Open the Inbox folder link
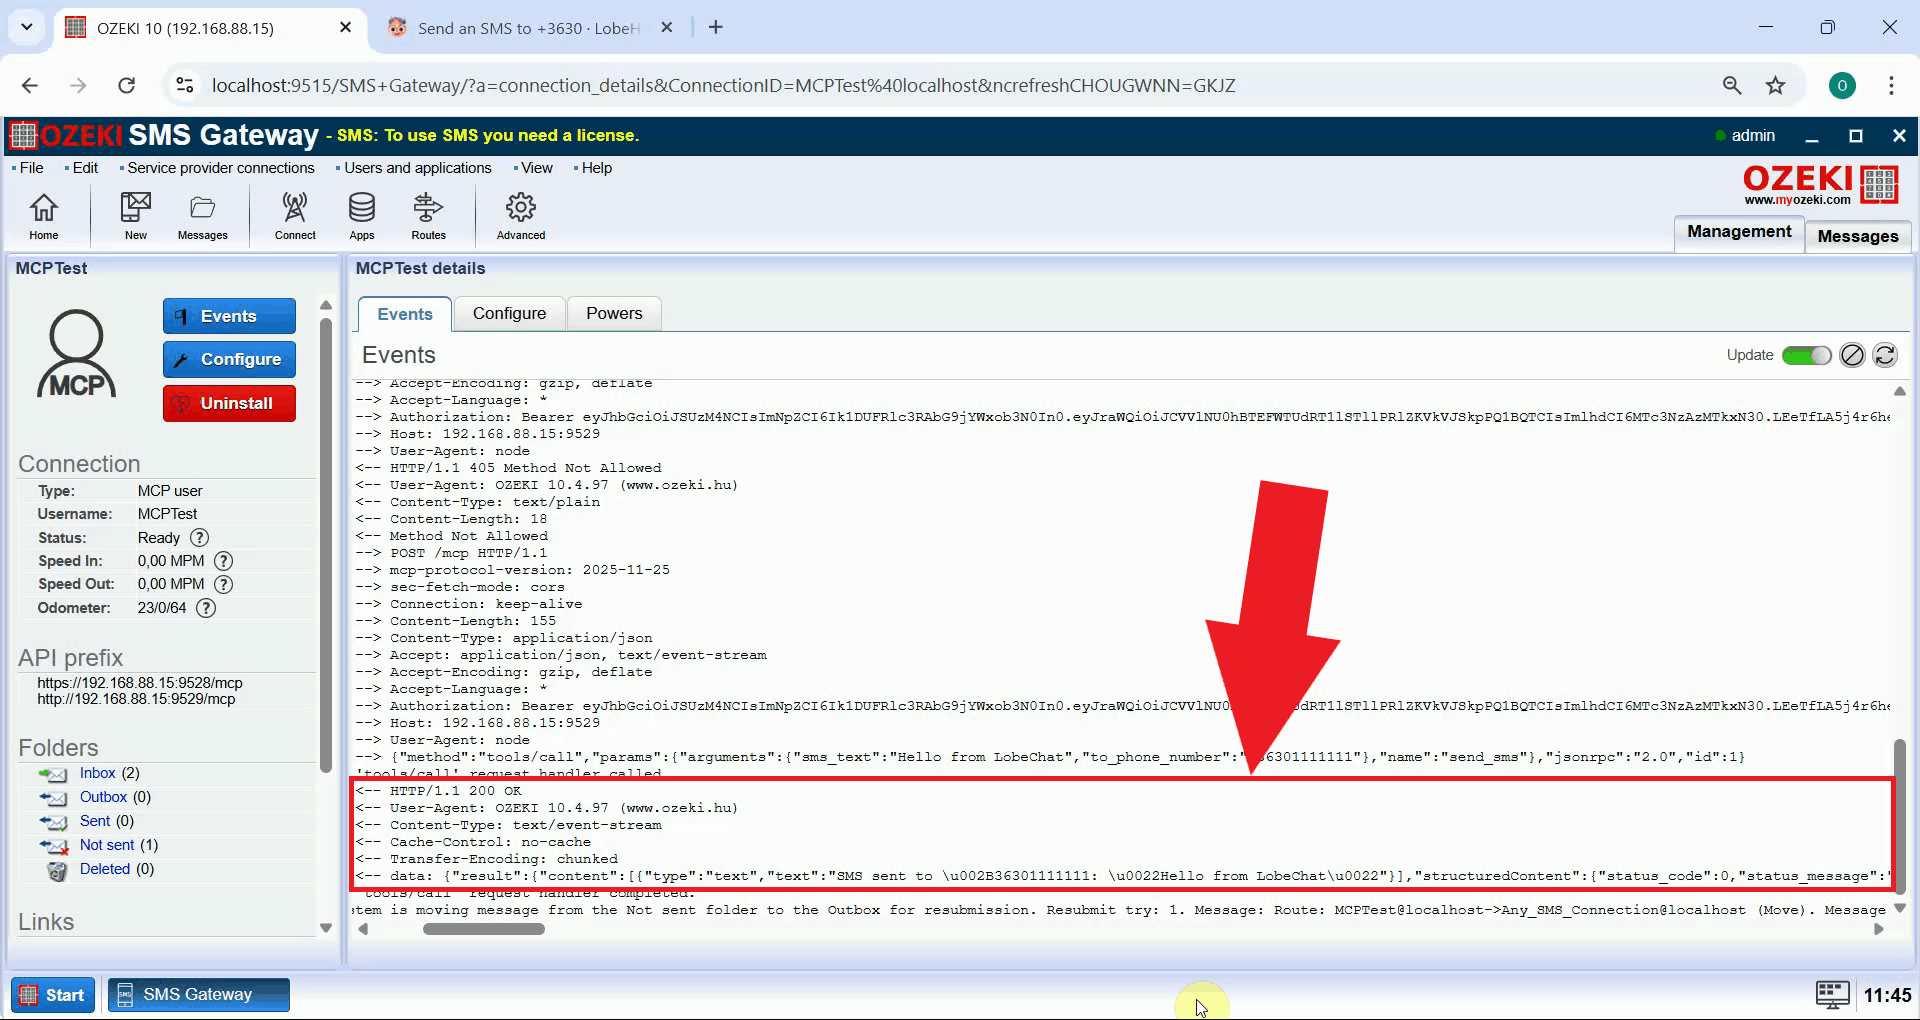Viewport: 1920px width, 1020px height. tap(97, 773)
